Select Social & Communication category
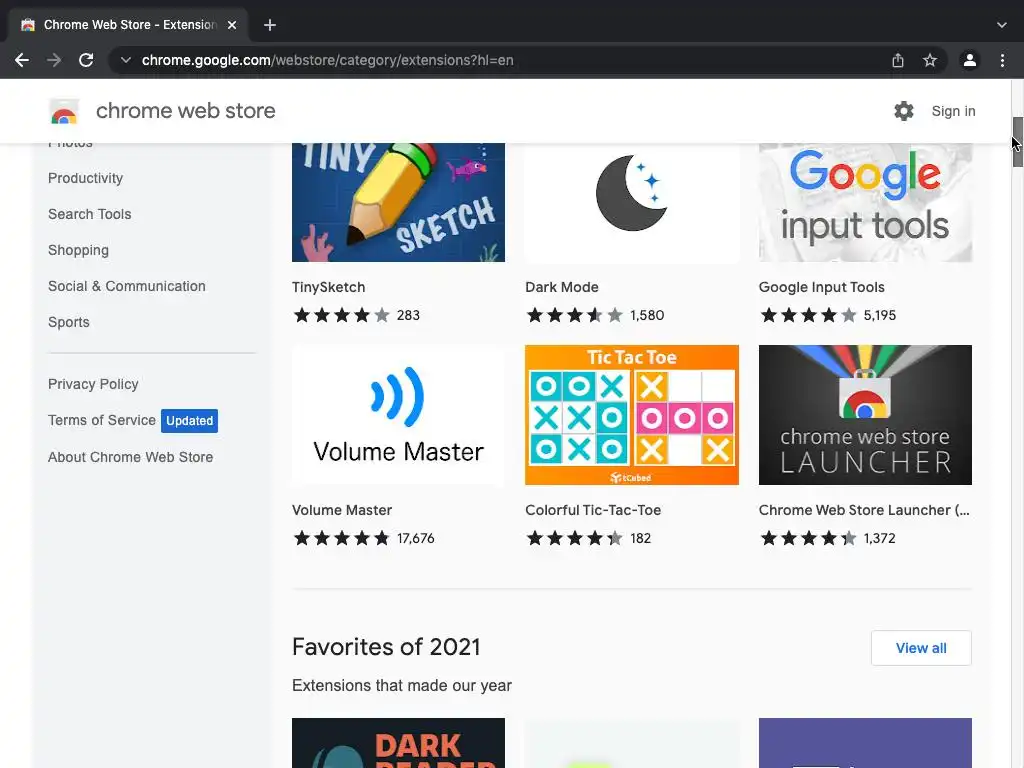Screen dimensions: 1024x768 [127, 286]
